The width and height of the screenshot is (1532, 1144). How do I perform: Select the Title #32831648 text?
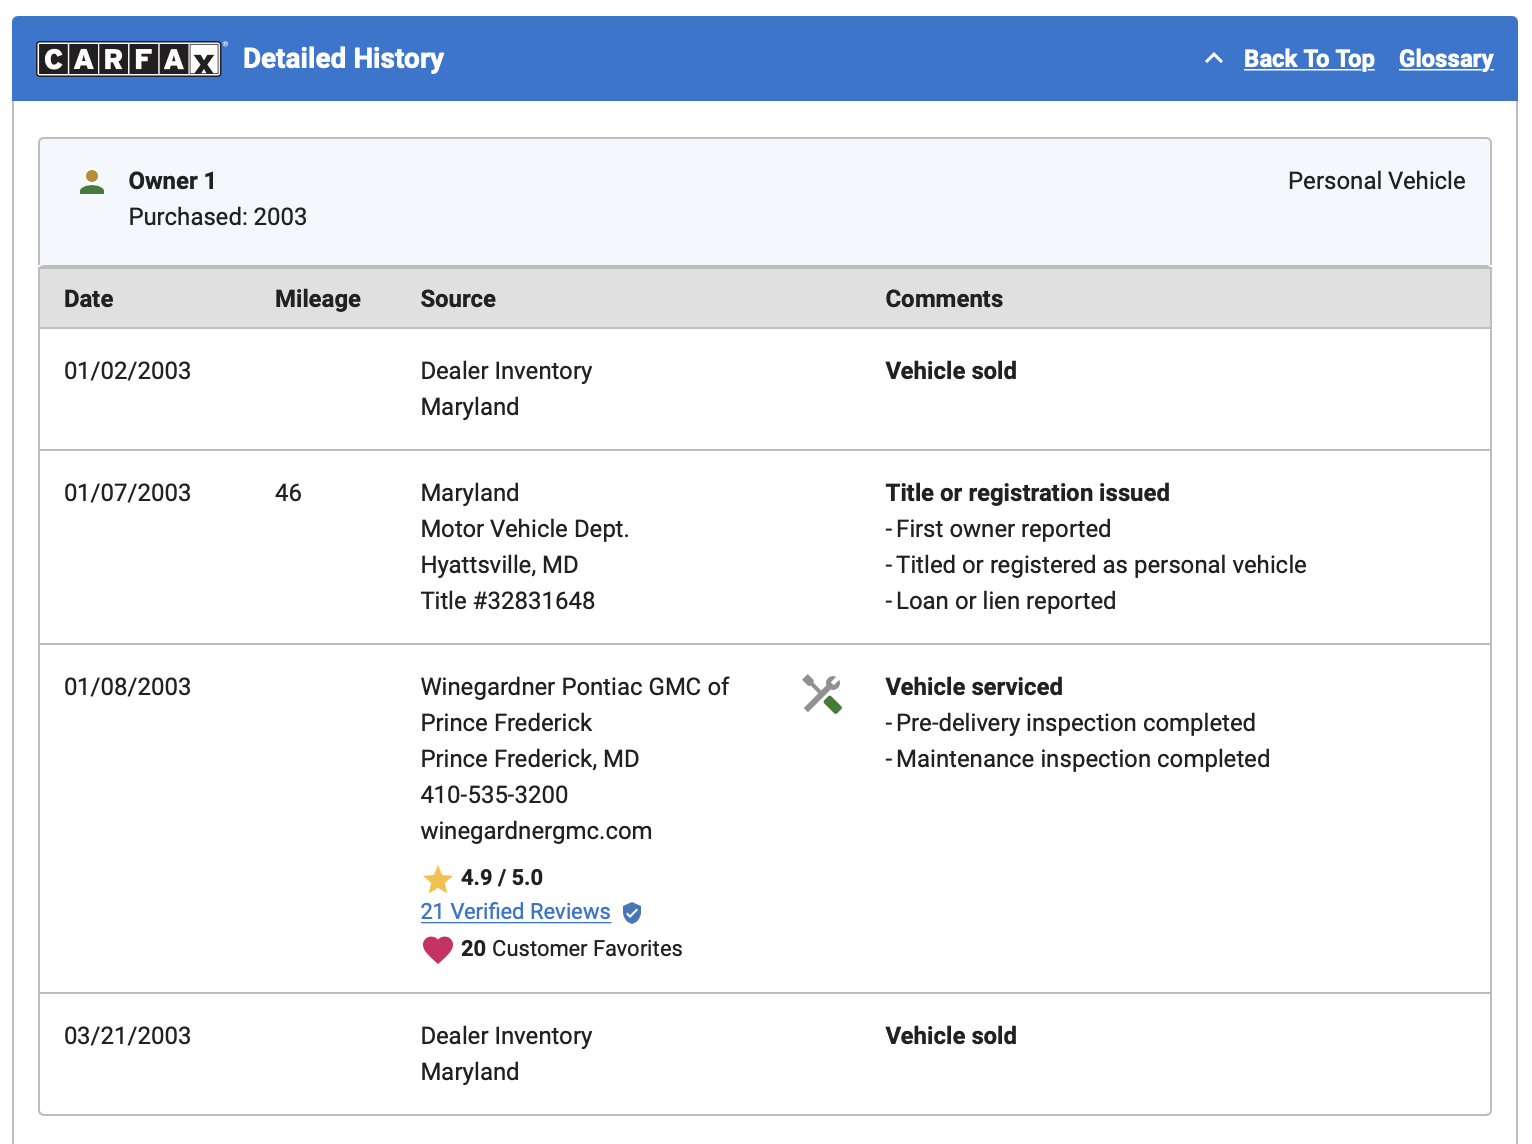(508, 601)
